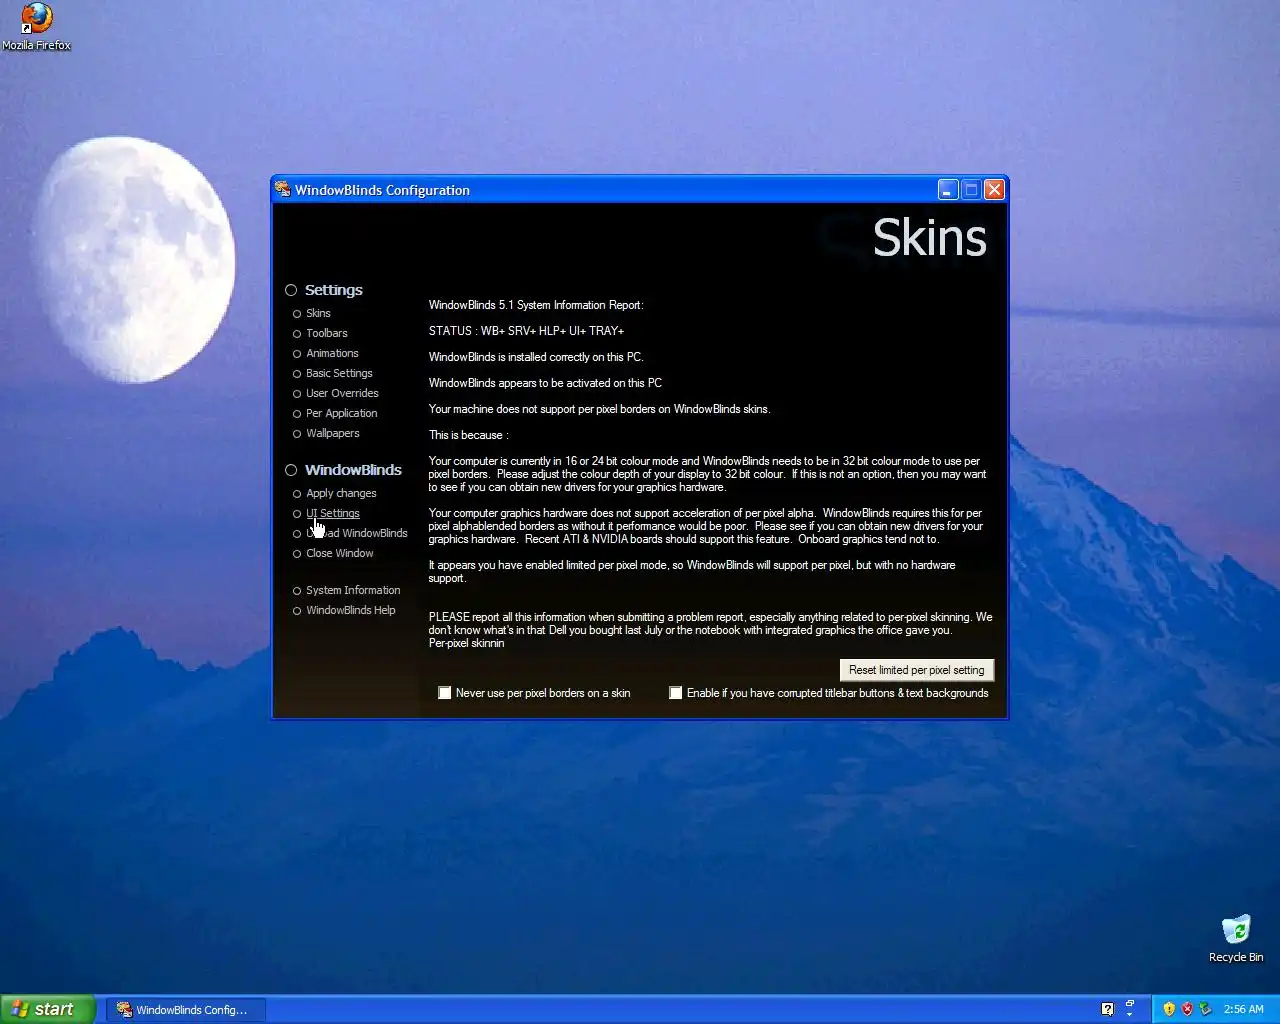This screenshot has width=1280, height=1024.
Task: Click the help question mark tray icon
Action: click(1107, 1009)
